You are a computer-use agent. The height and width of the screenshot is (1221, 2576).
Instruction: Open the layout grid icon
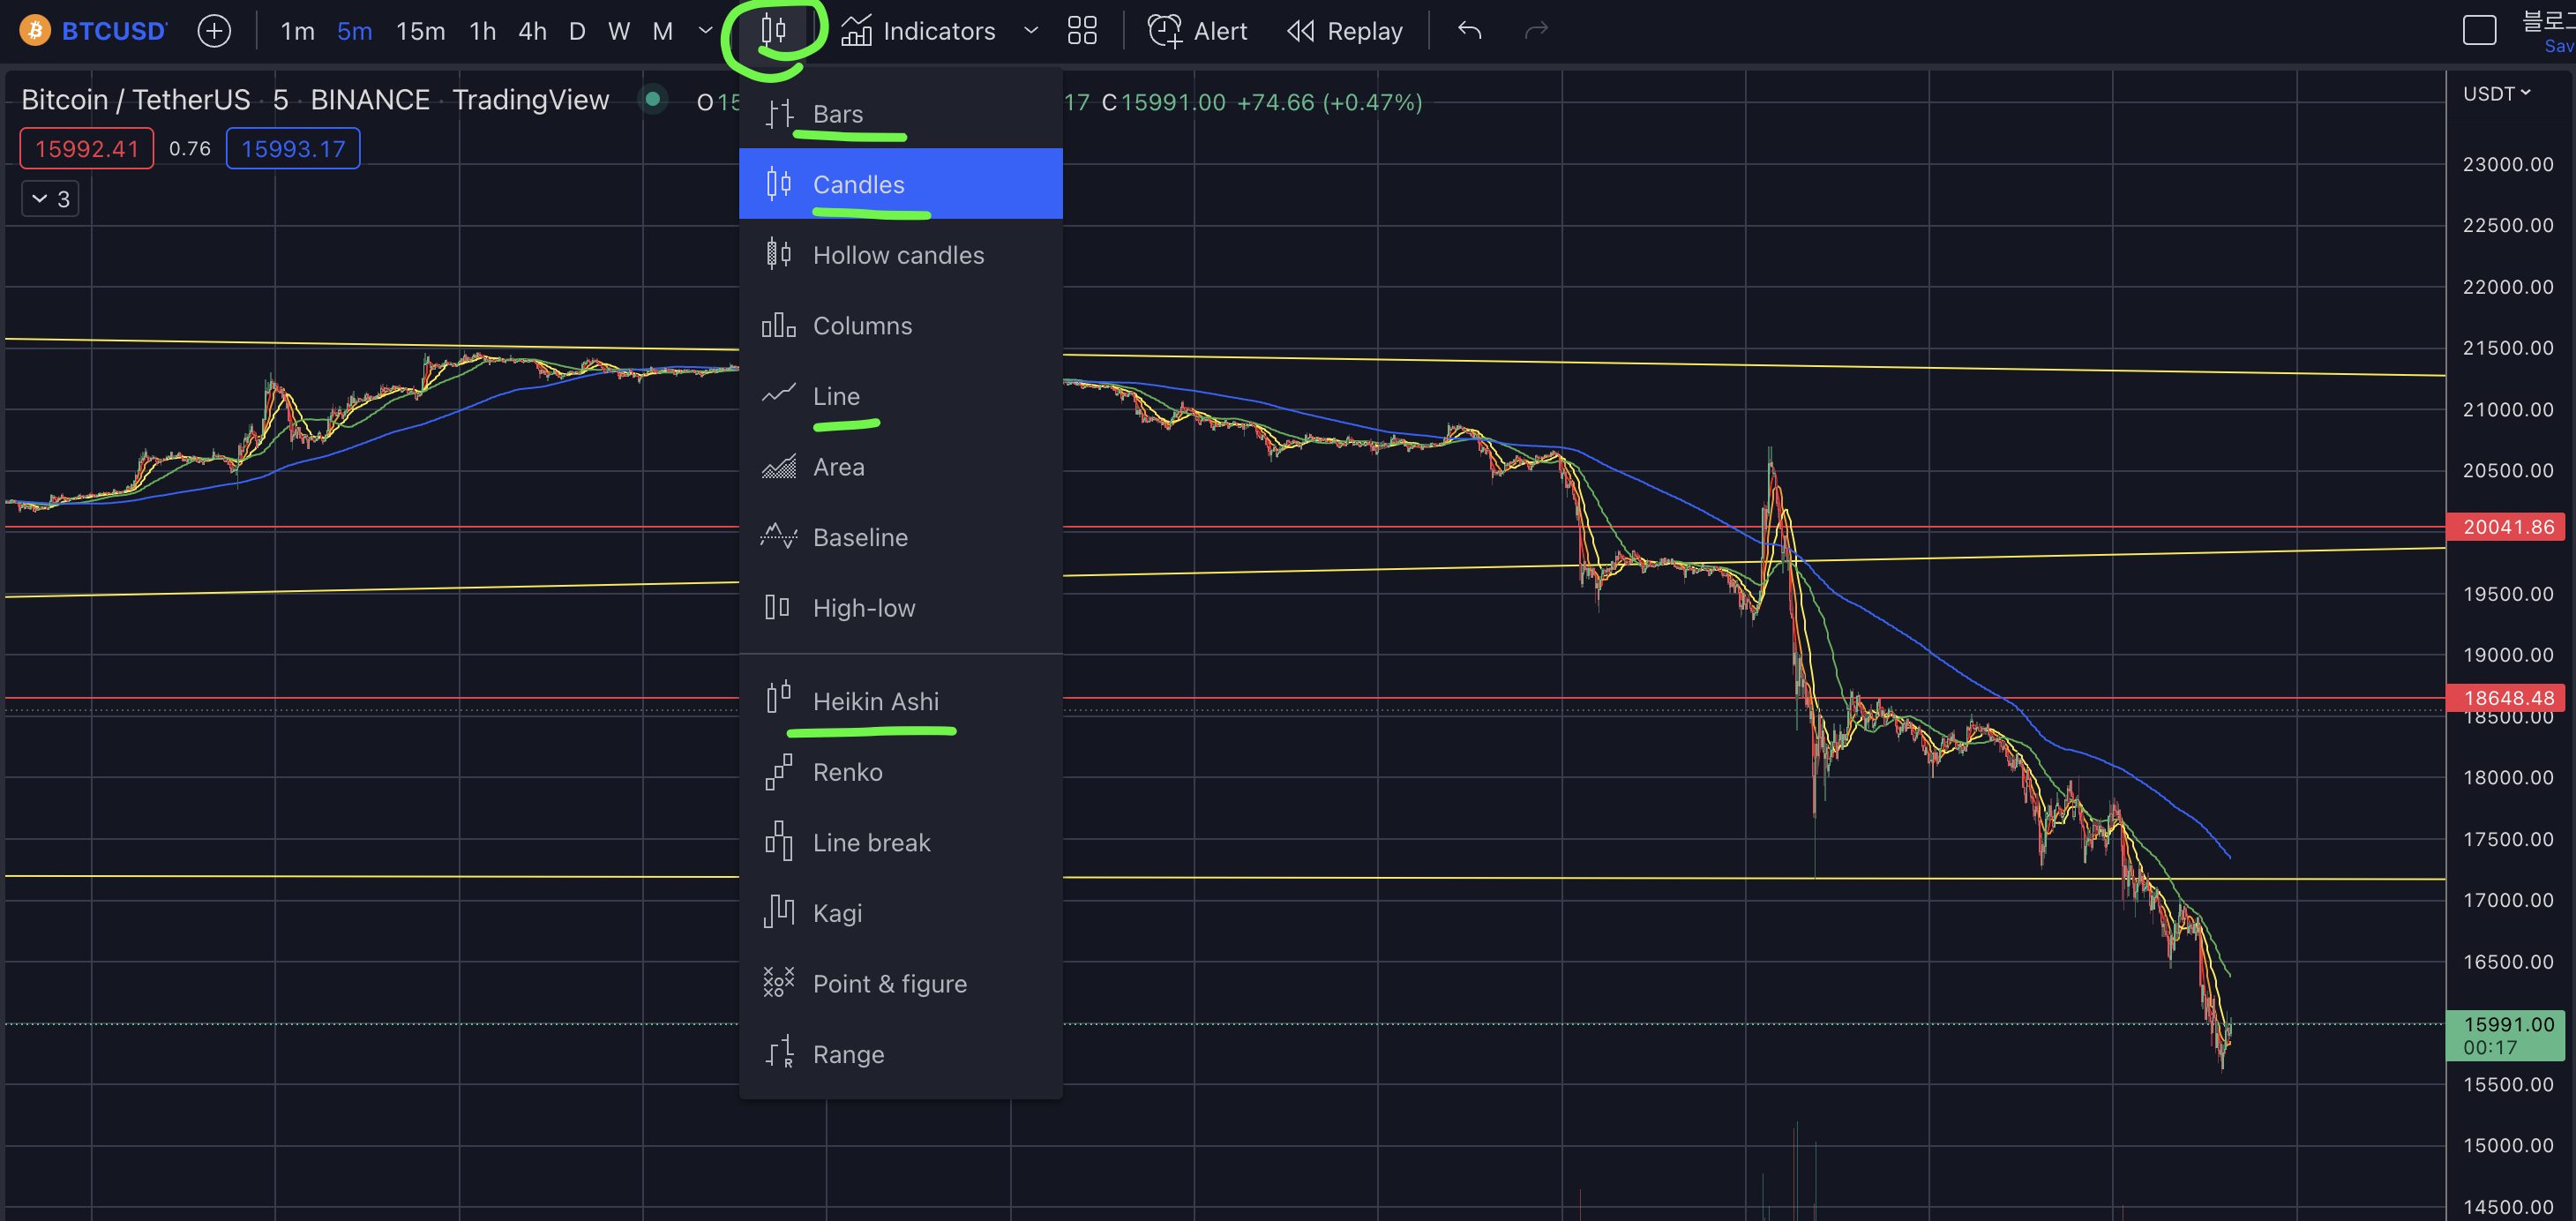click(x=1082, y=31)
